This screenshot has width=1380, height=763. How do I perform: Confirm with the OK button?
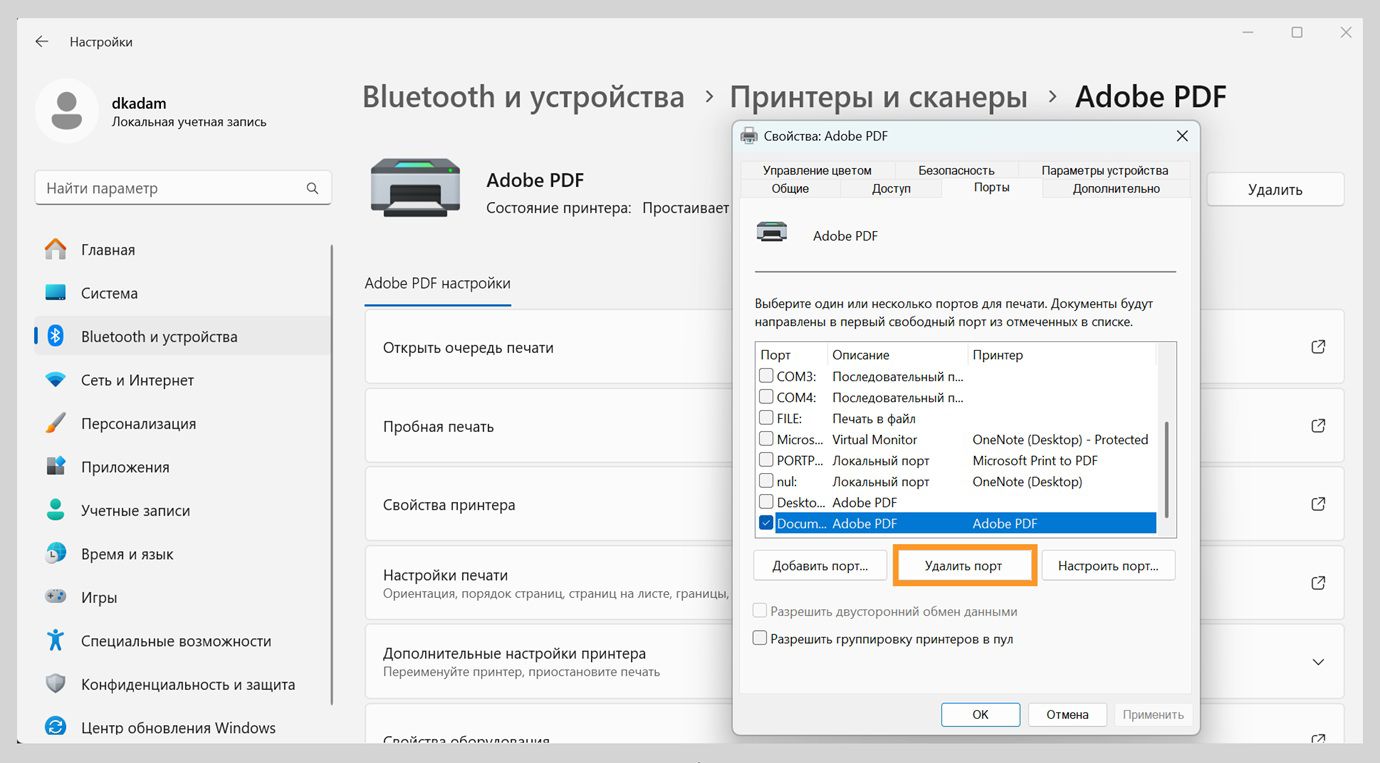tap(980, 714)
